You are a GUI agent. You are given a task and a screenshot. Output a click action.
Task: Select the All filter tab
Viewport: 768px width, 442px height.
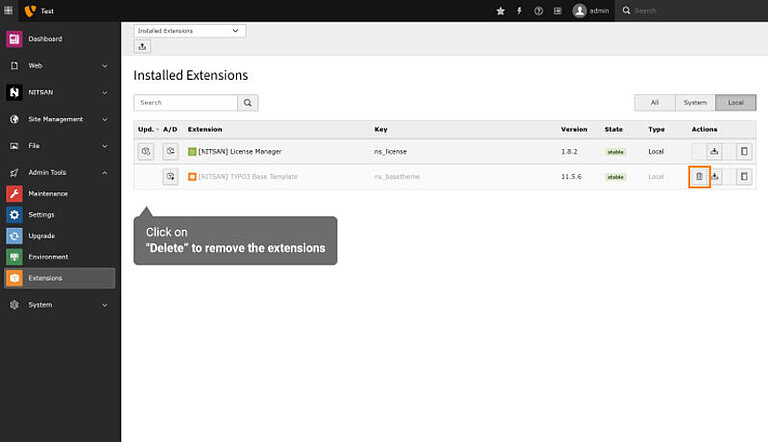654,102
